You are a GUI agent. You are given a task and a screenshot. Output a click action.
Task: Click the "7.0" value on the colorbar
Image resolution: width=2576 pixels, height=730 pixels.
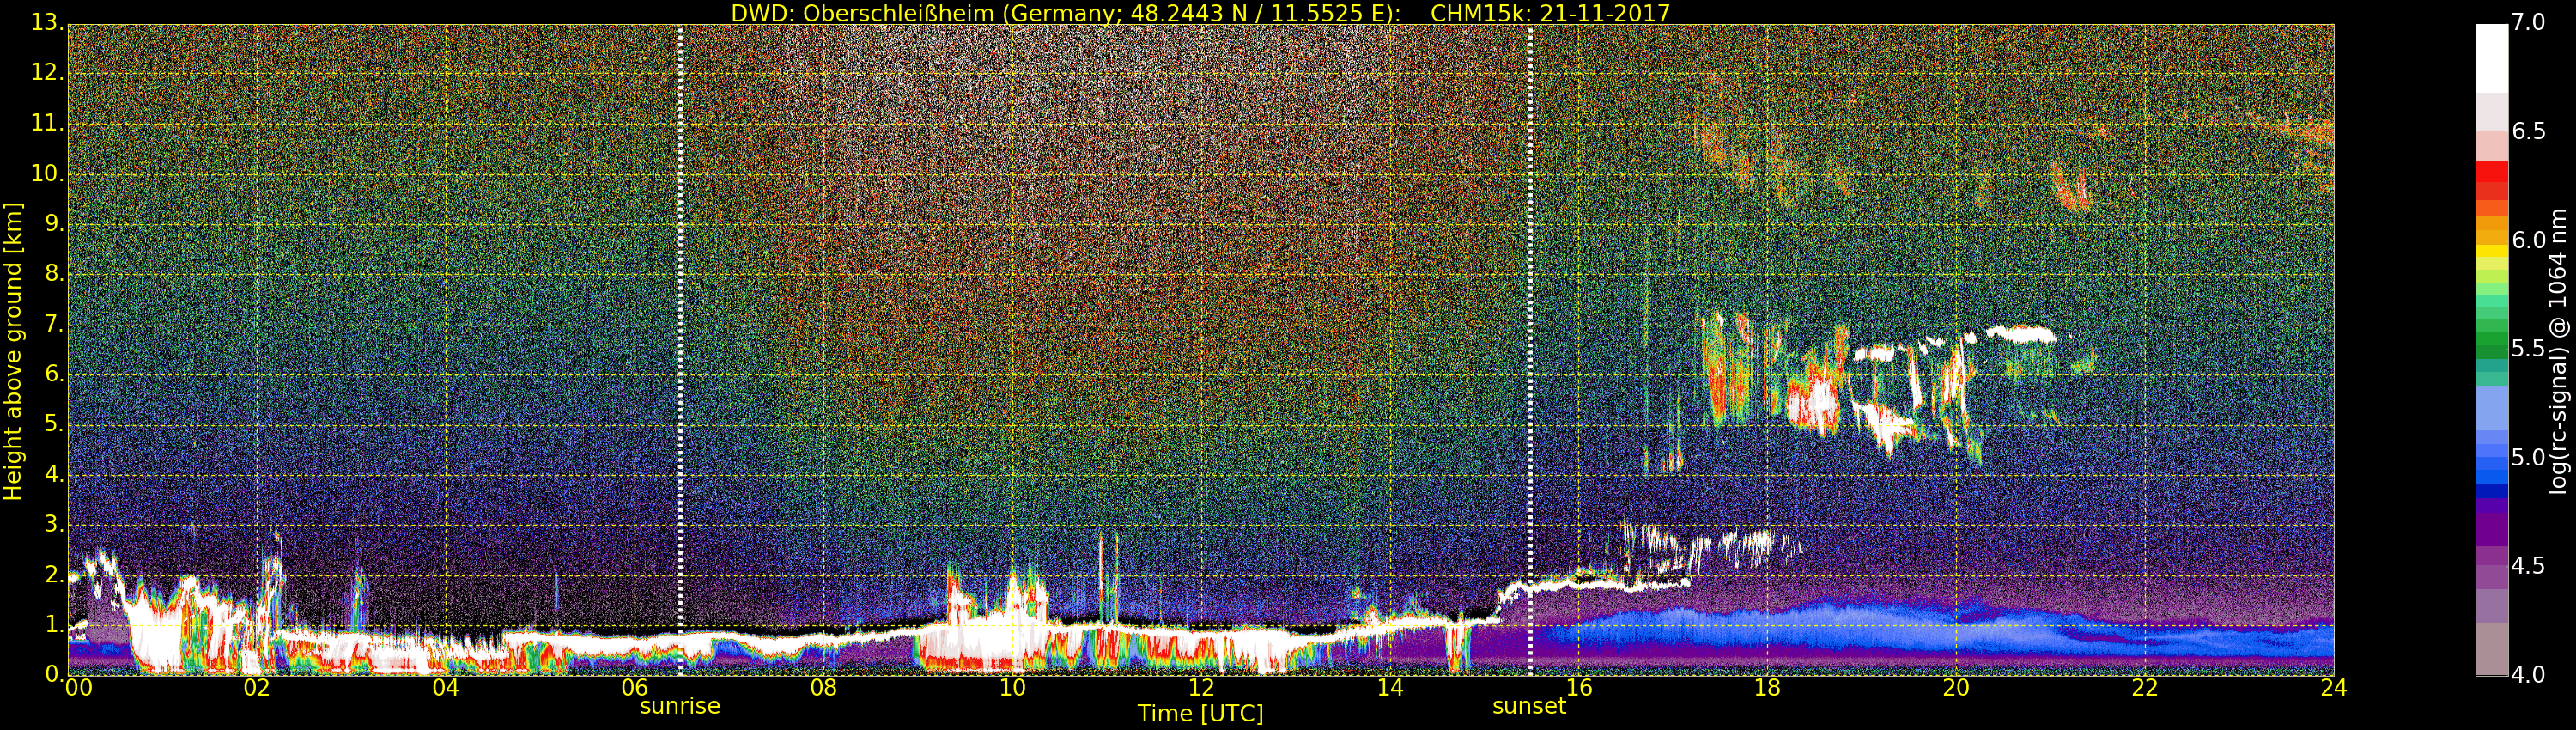pyautogui.click(x=2529, y=23)
